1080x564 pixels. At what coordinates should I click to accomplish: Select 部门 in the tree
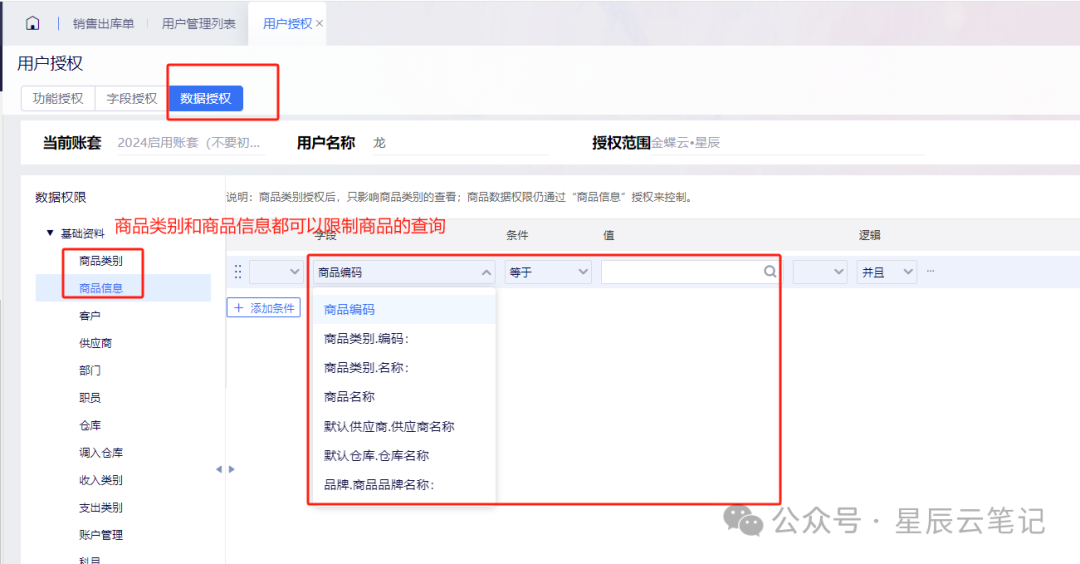click(90, 370)
